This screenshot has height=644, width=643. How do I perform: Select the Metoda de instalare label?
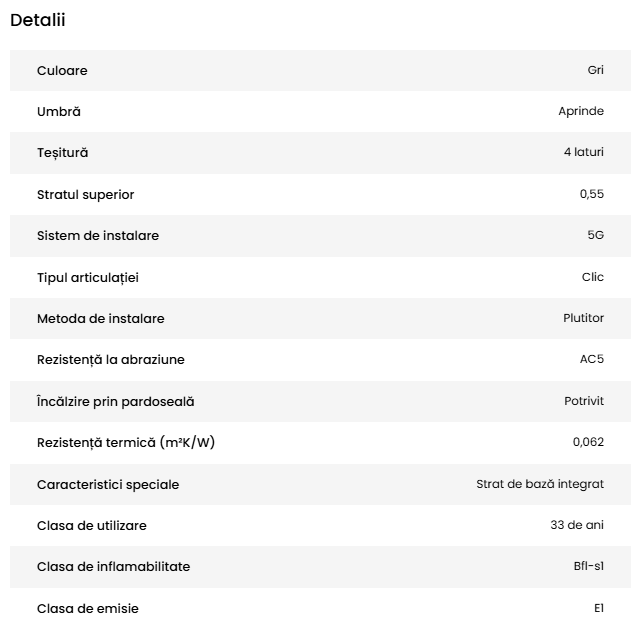pos(101,318)
